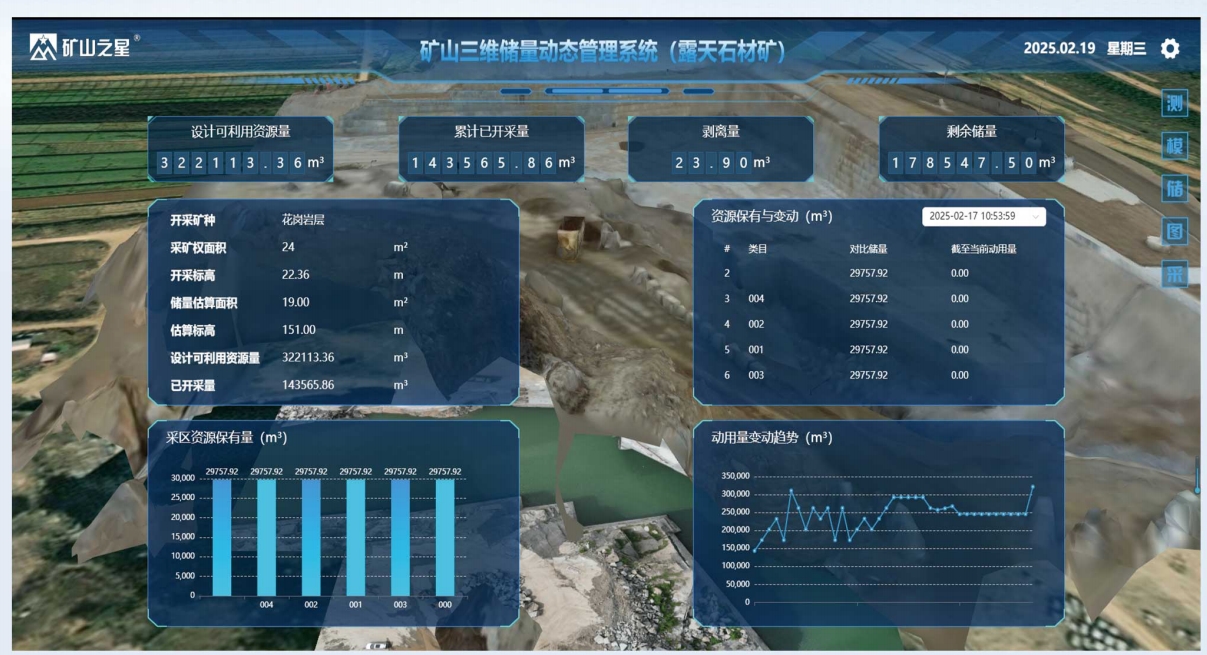Viewport: 1207px width, 655px height.
Task: Click the info panel value 322113.36
Action: click(x=308, y=357)
